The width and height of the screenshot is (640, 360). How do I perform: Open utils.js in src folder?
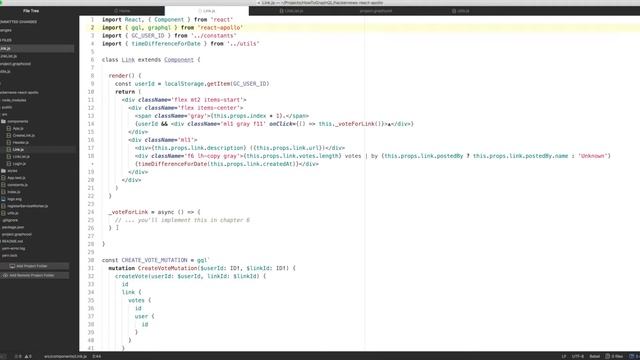tap(13, 213)
